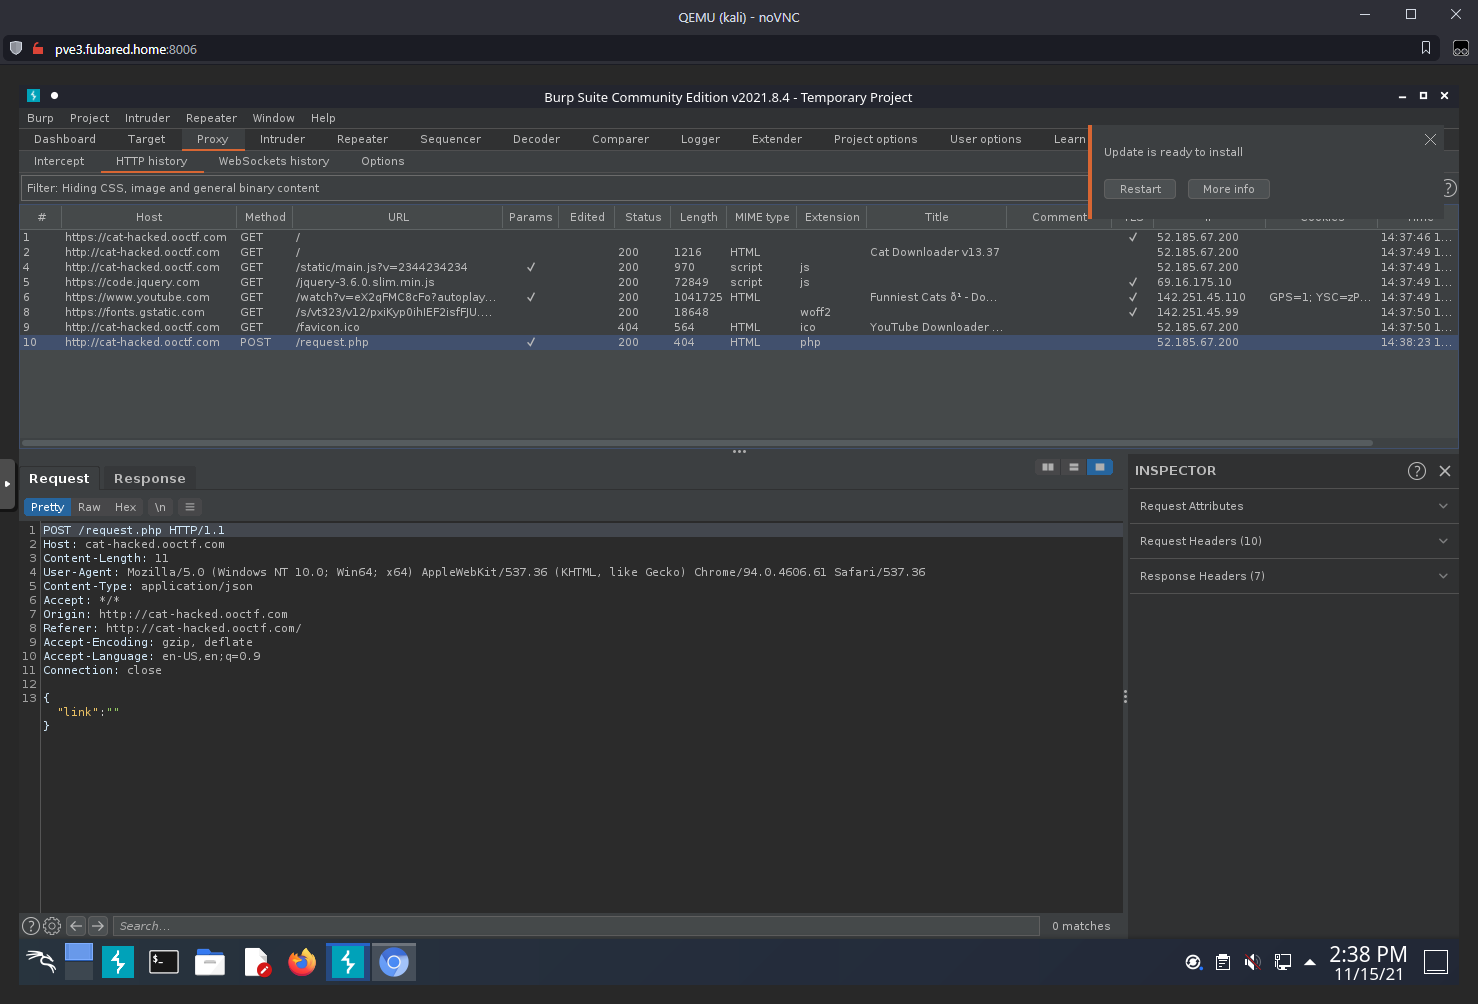
Task: Click the More info button
Action: click(x=1228, y=189)
